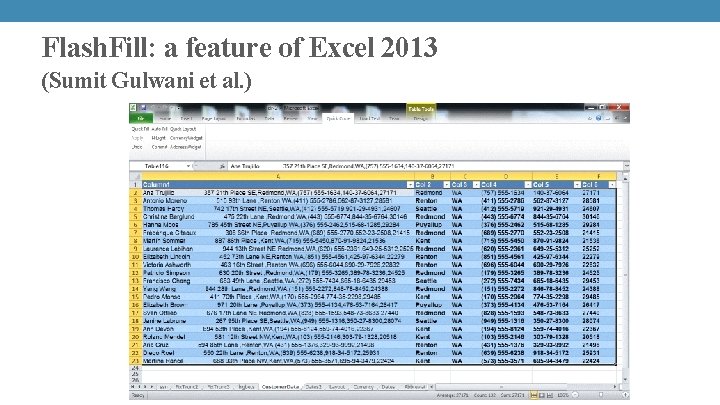This screenshot has height=405, width=720.
Task: Open the Col 5 filter dropdown
Action: pyautogui.click(x=577, y=185)
